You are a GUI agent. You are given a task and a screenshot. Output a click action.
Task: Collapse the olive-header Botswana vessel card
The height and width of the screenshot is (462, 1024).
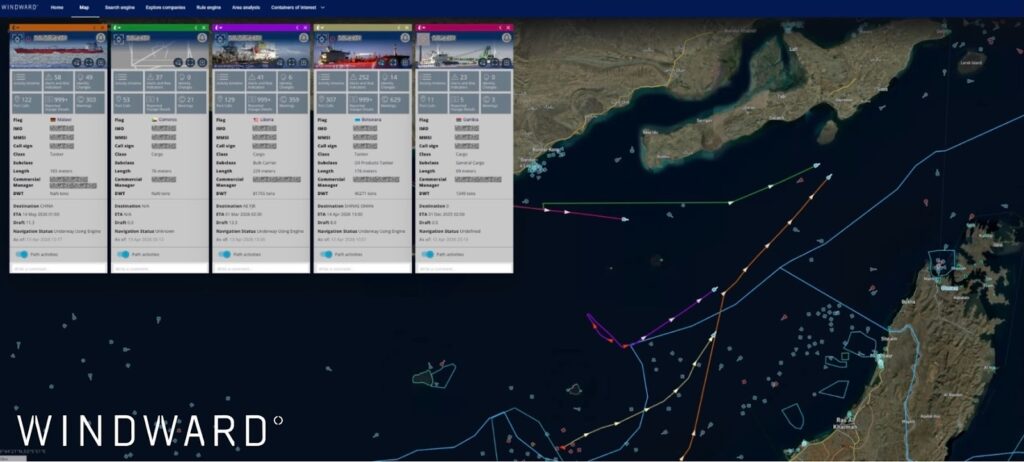pos(398,27)
